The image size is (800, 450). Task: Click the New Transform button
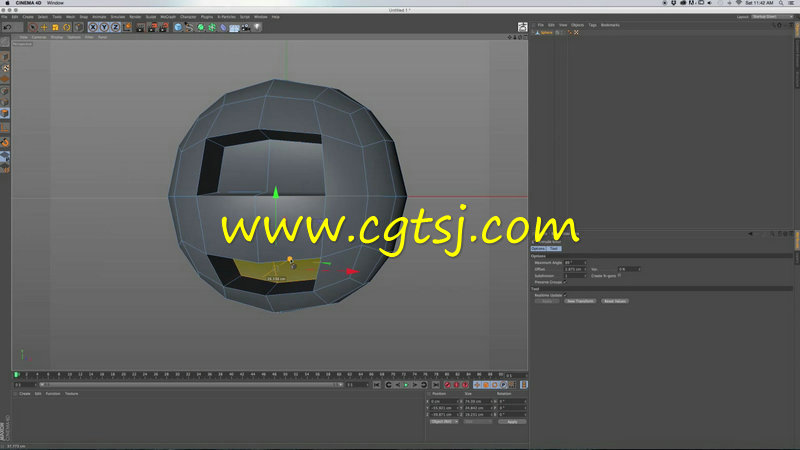tap(581, 302)
